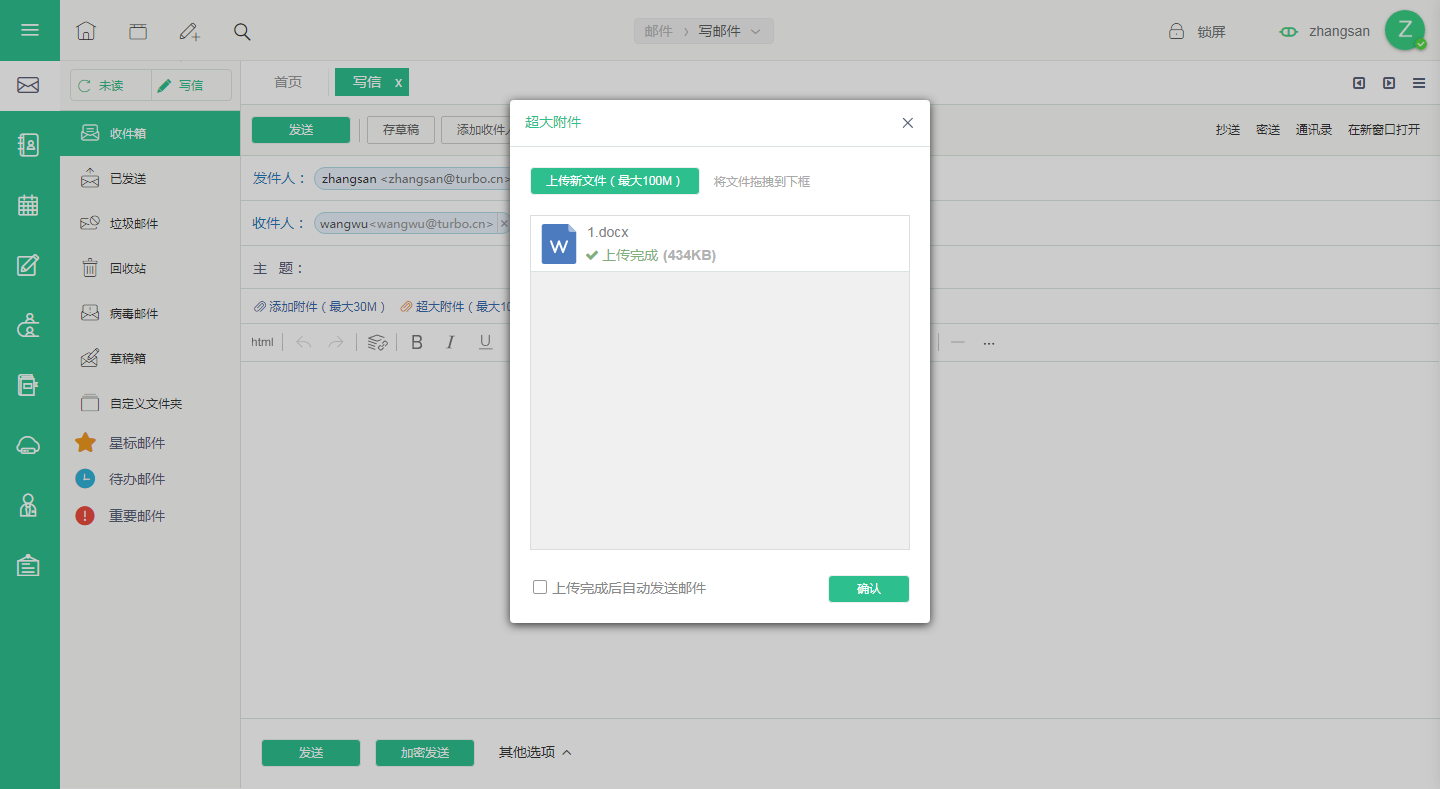The height and width of the screenshot is (789, 1440).
Task: Expand the 写邮件 breadcrumb dropdown
Action: 756,31
